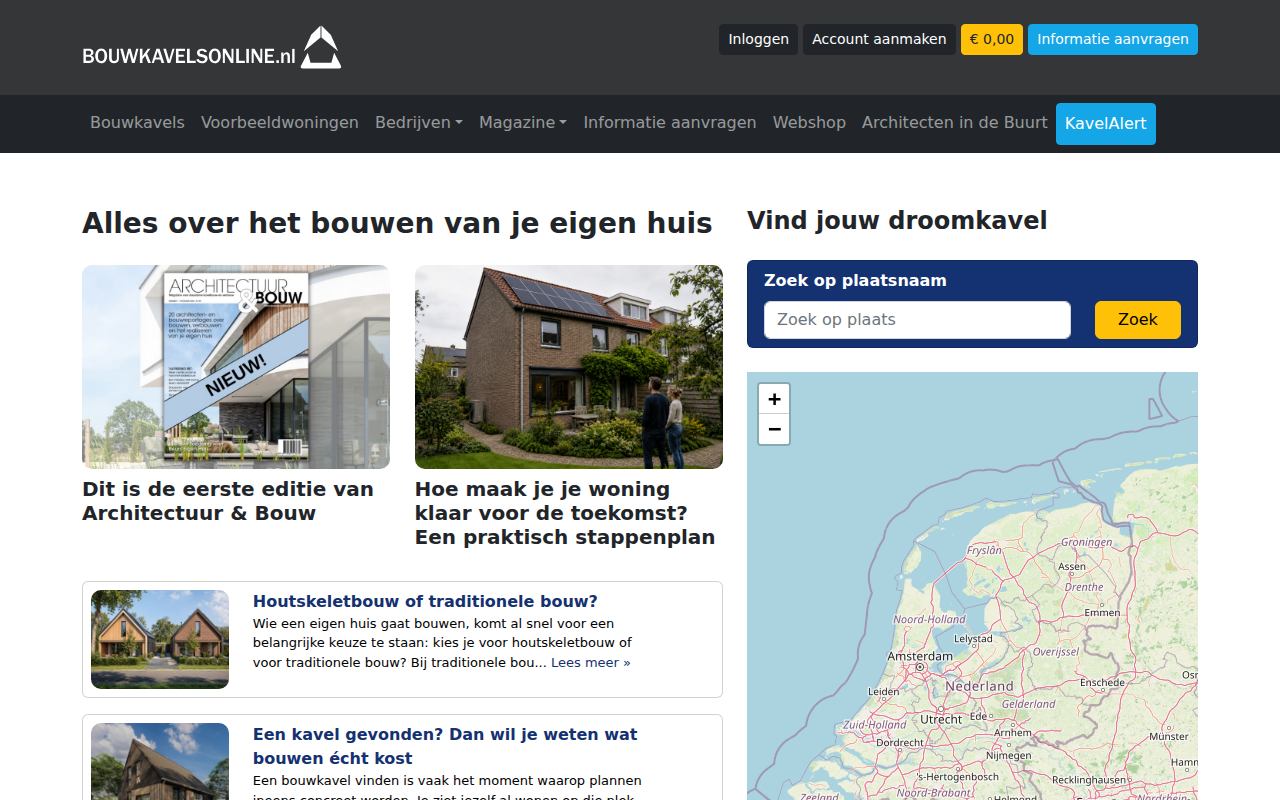Image resolution: width=1280 pixels, height=800 pixels.
Task: Click Groningen label on the map
Action: (x=1086, y=542)
